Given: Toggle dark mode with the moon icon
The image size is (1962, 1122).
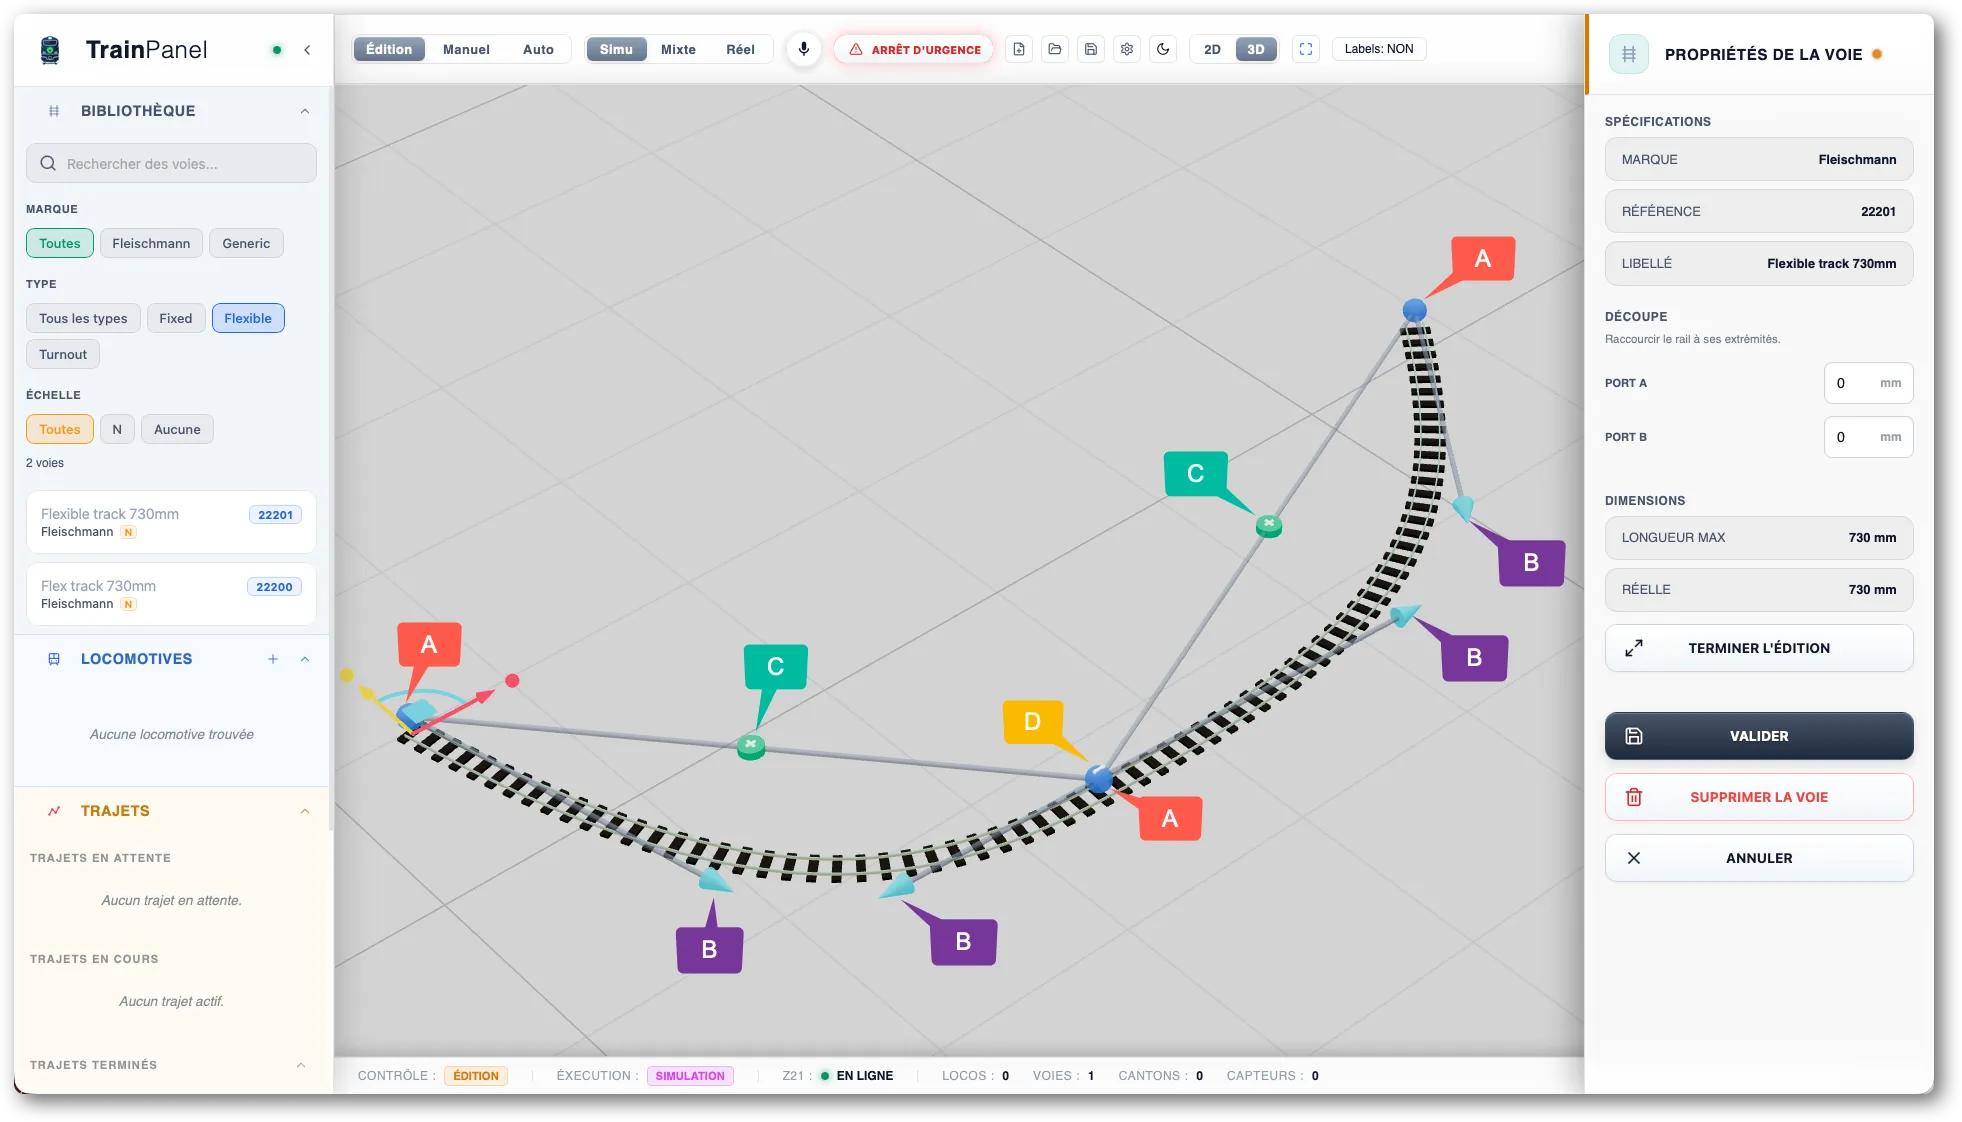Looking at the screenshot, I should [1162, 49].
